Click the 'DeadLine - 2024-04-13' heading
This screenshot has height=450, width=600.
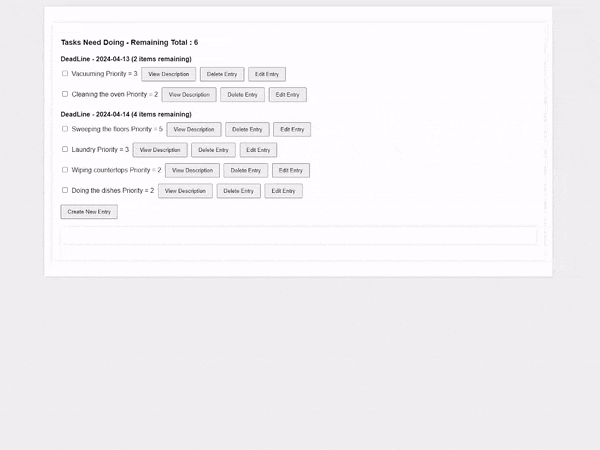126,59
